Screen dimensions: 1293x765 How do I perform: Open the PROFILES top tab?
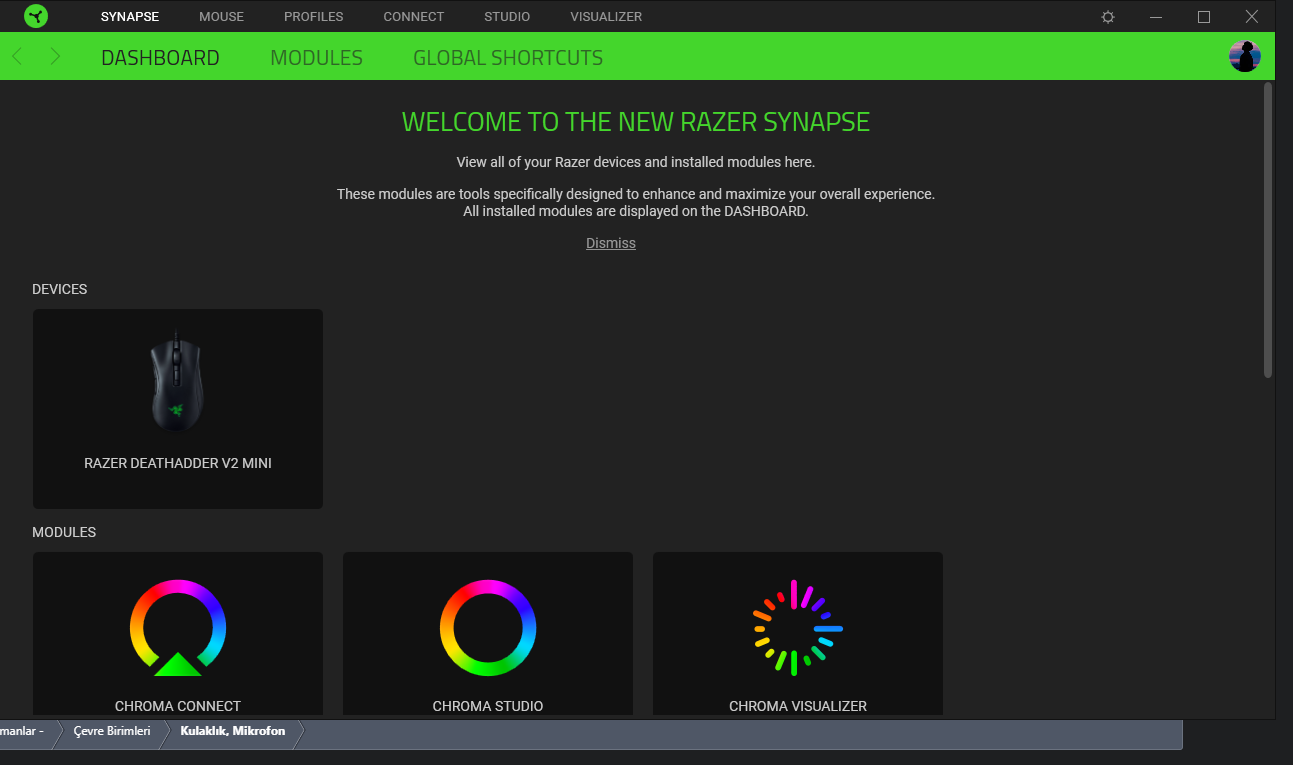point(313,17)
